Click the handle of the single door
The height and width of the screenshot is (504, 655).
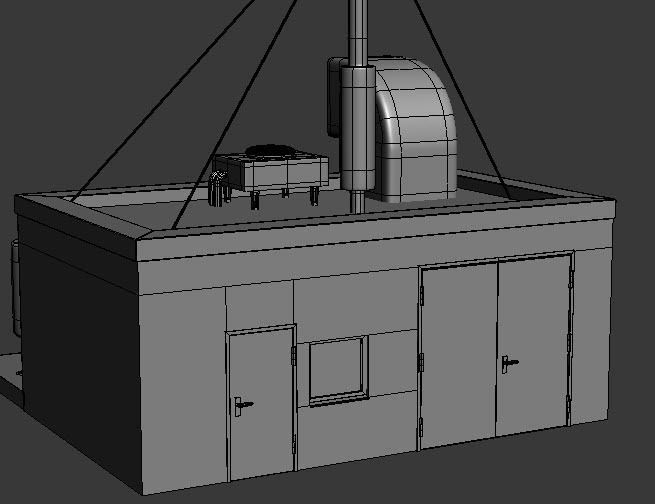pos(243,406)
